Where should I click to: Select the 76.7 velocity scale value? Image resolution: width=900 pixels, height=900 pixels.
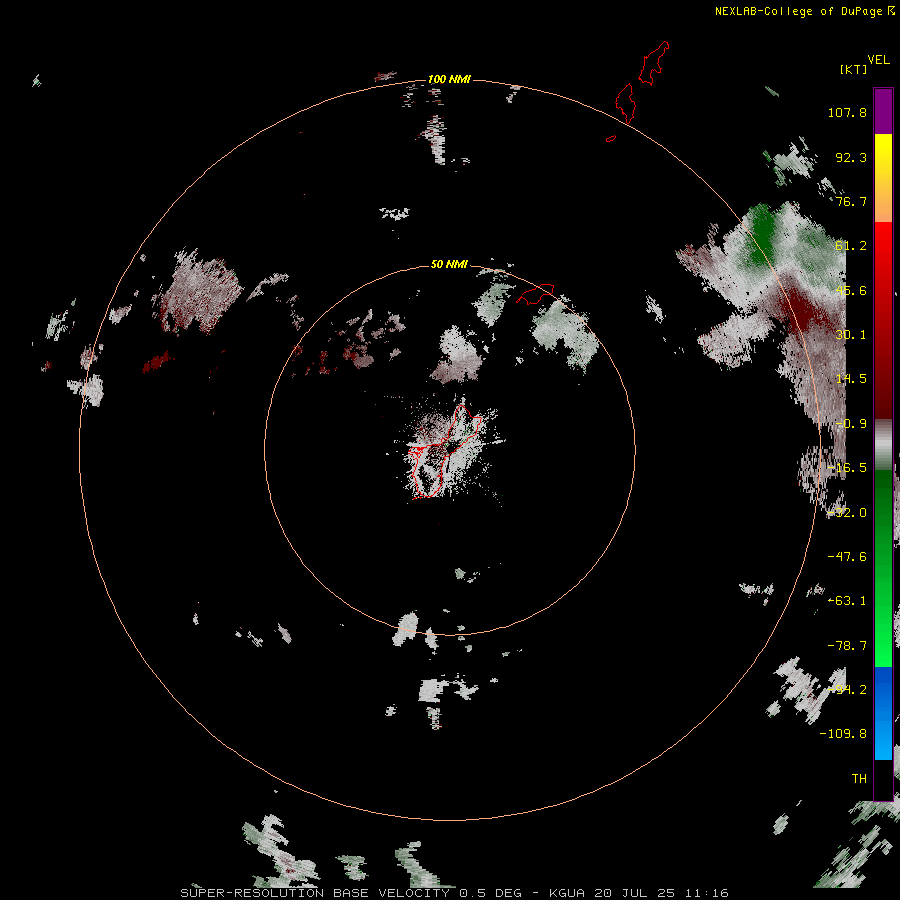[851, 201]
